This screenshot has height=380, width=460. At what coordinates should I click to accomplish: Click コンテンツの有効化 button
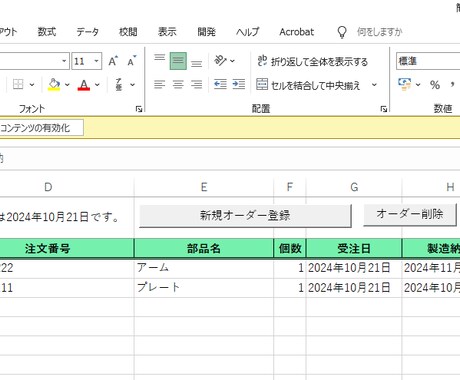tap(41, 128)
